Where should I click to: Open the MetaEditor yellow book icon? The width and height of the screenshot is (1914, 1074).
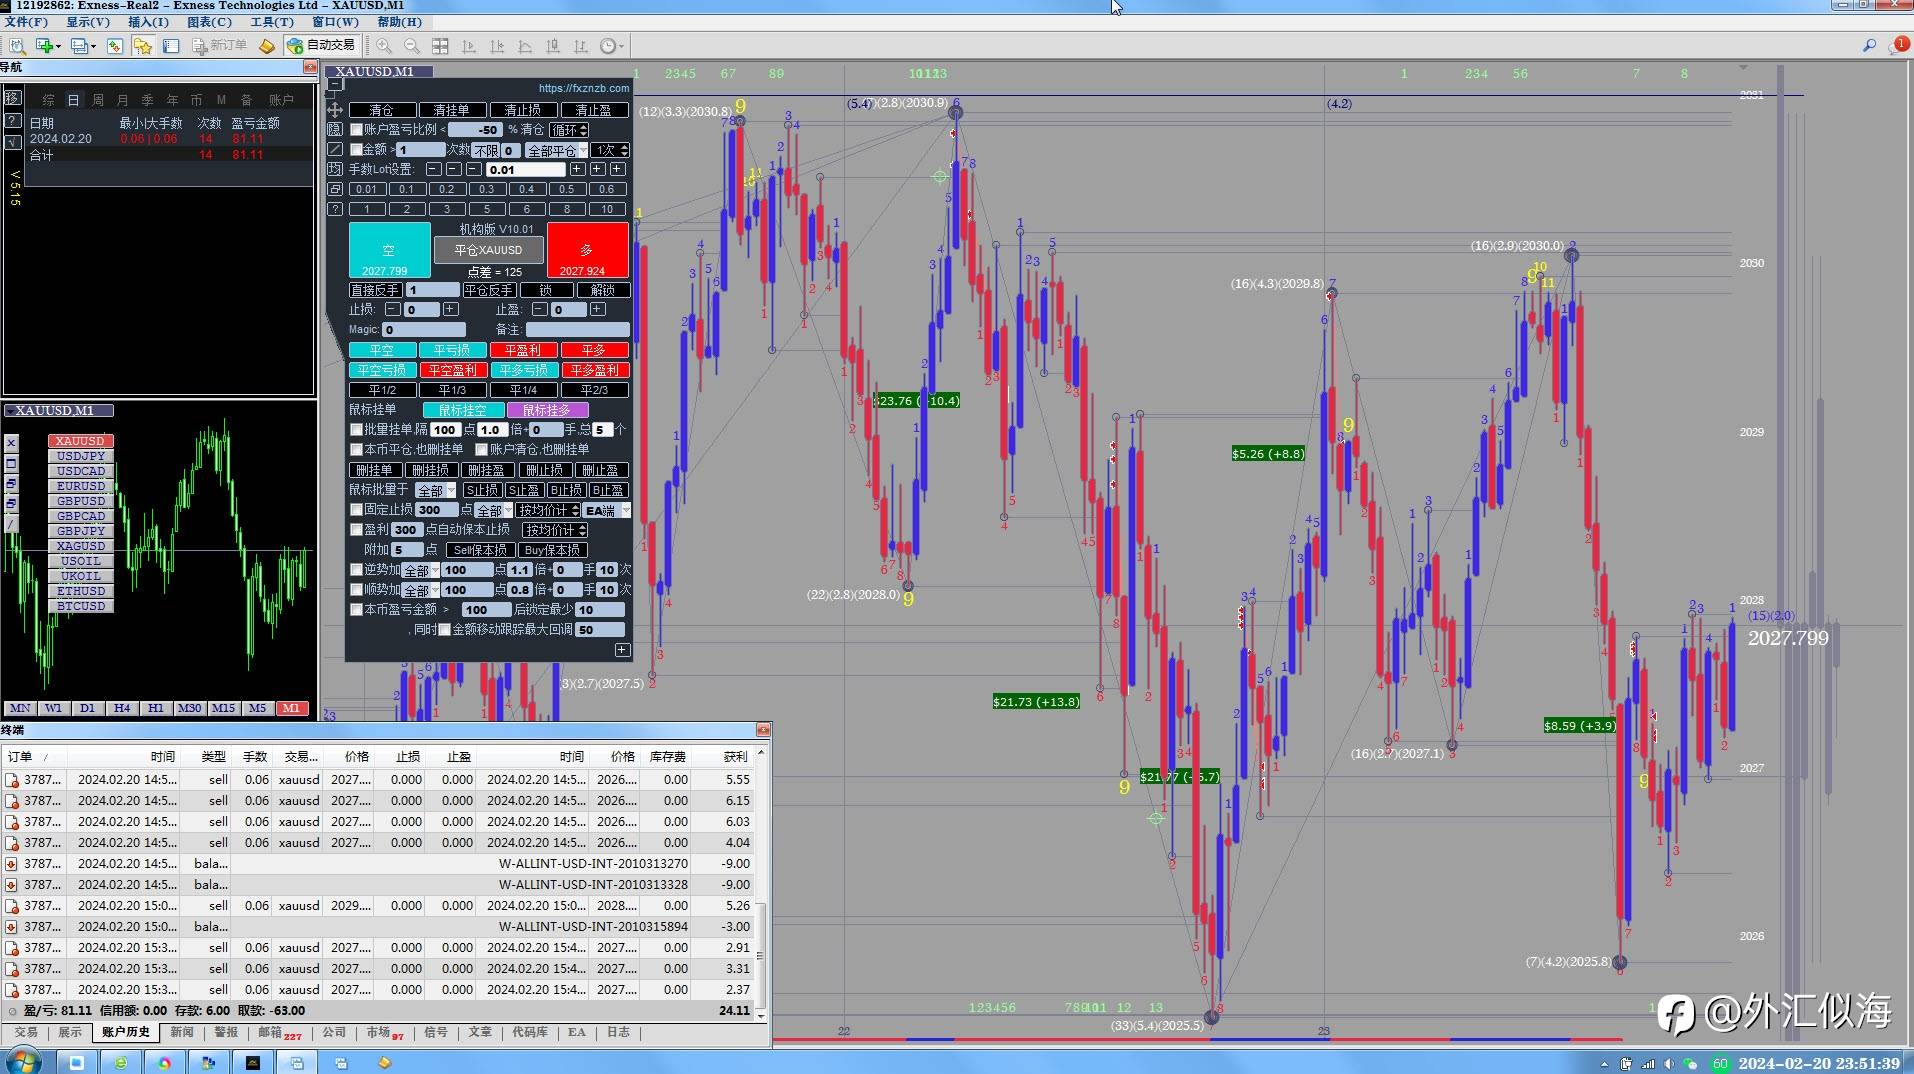pyautogui.click(x=266, y=45)
